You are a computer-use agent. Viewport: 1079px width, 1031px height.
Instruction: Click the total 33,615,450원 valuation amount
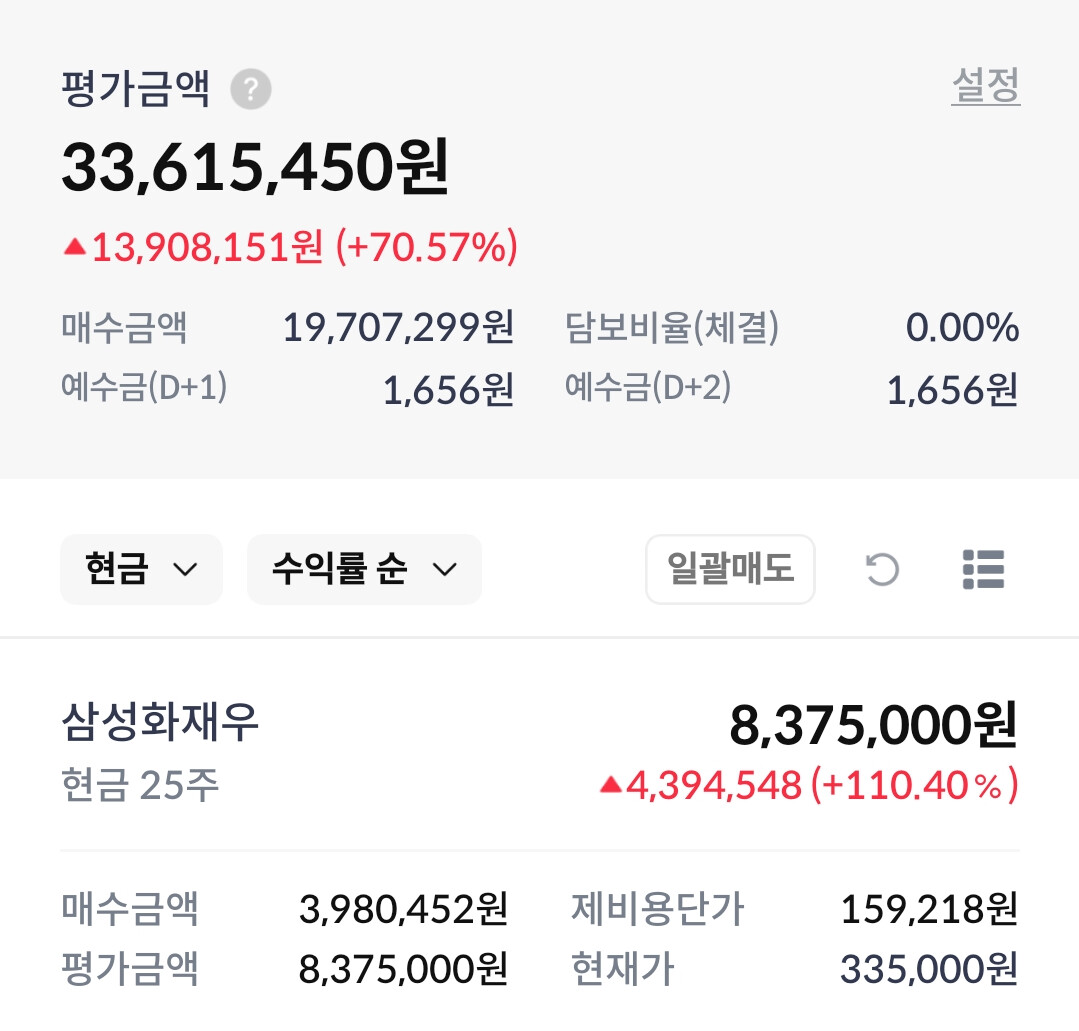[255, 167]
